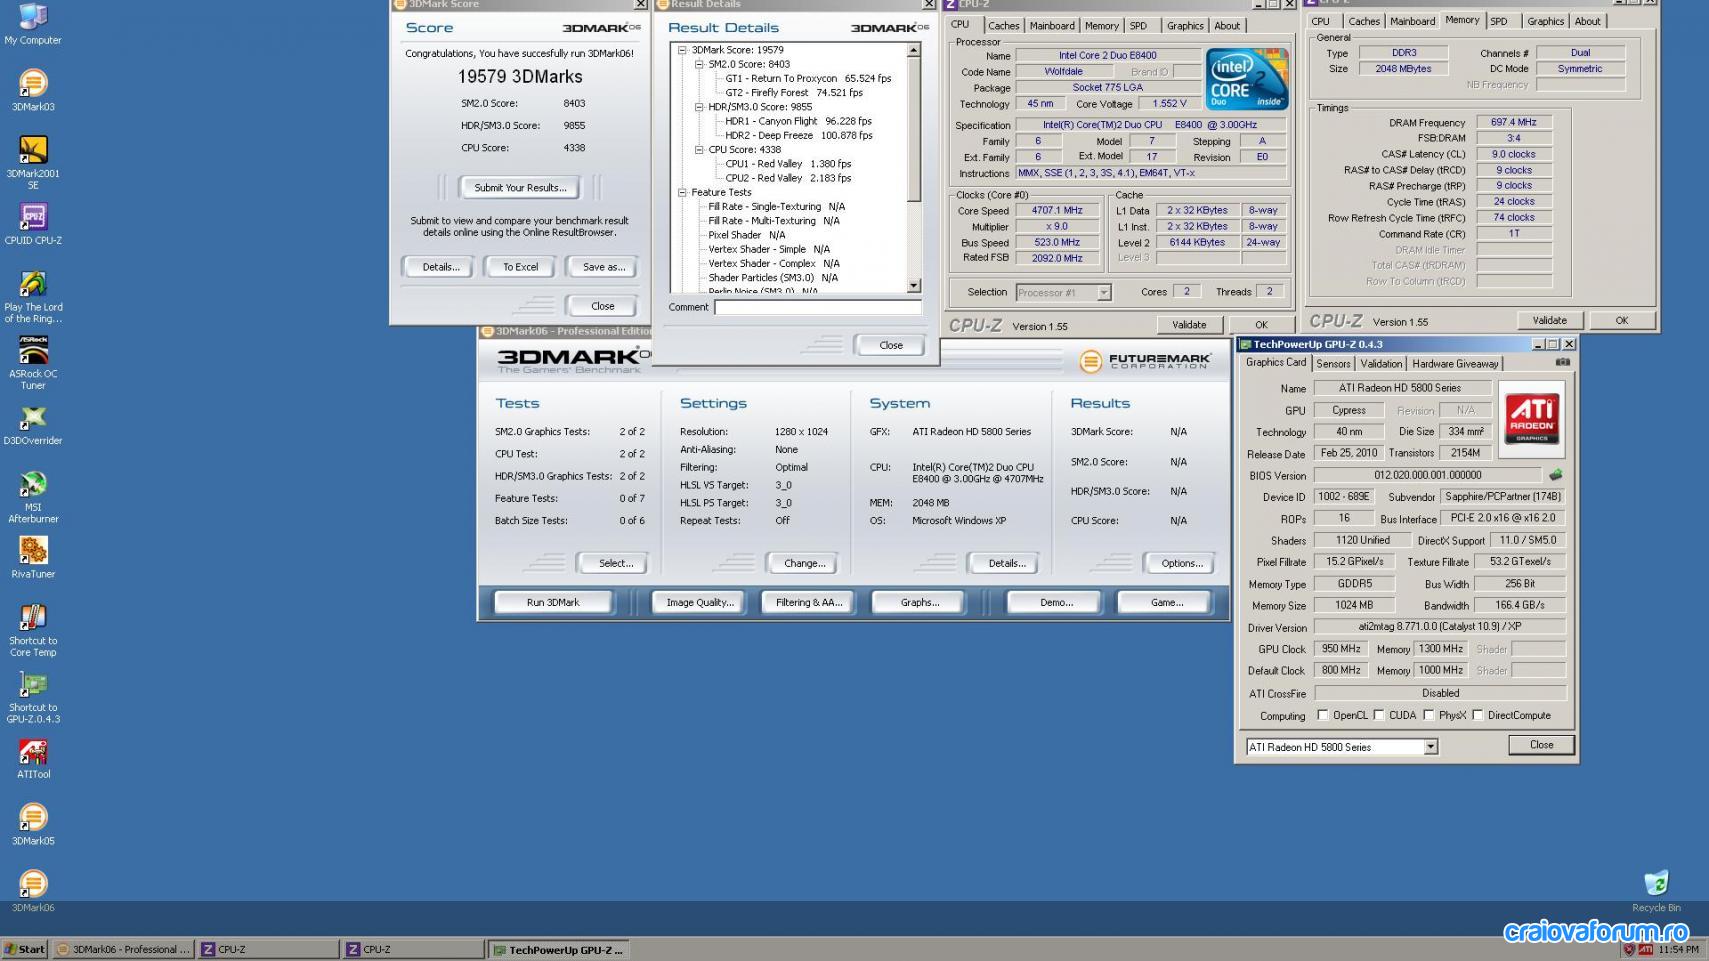The height and width of the screenshot is (961, 1709).
Task: Click Save as button in score window
Action: [x=603, y=267]
